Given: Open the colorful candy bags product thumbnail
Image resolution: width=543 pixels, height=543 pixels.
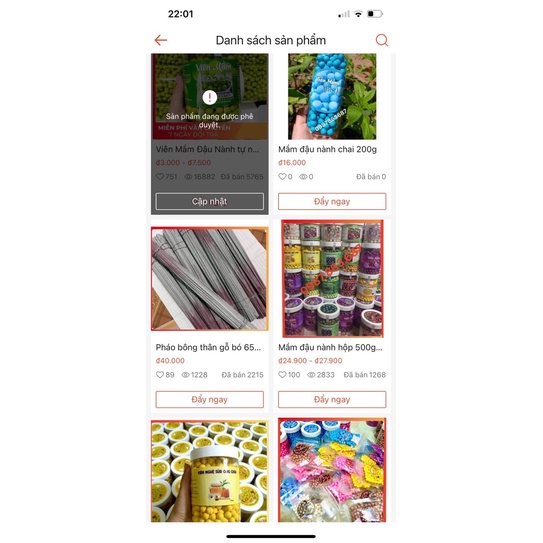Looking at the screenshot, I should point(332,470).
